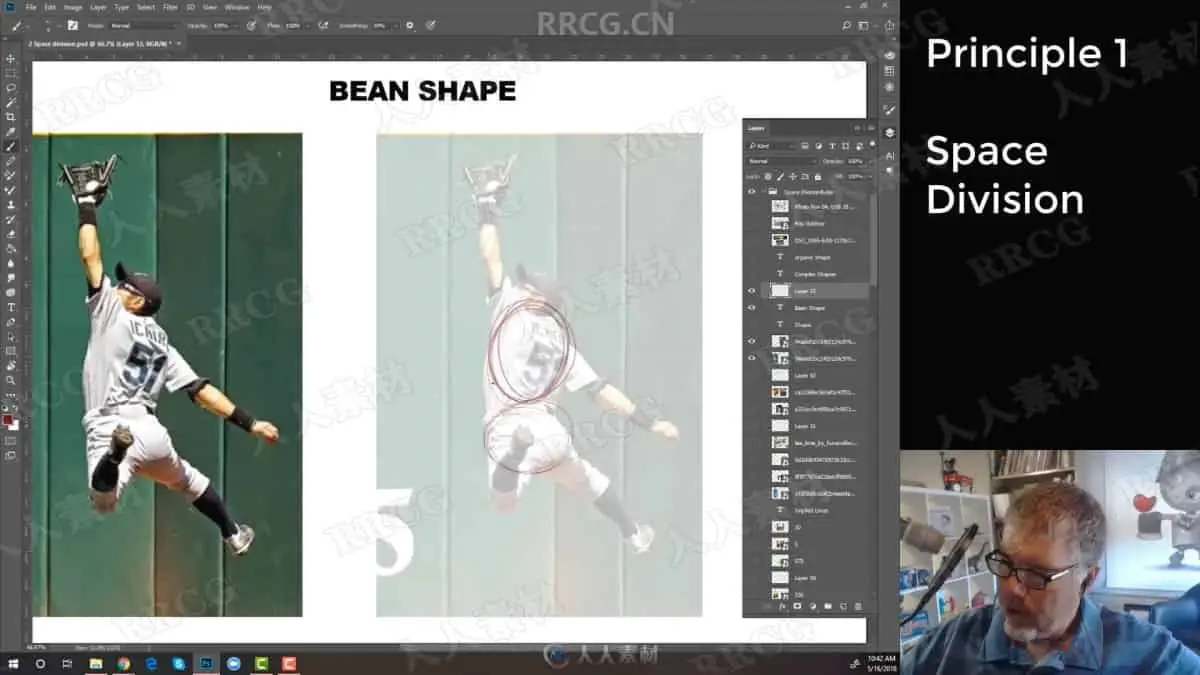
Task: Open the Filter menu
Action: (171, 6)
